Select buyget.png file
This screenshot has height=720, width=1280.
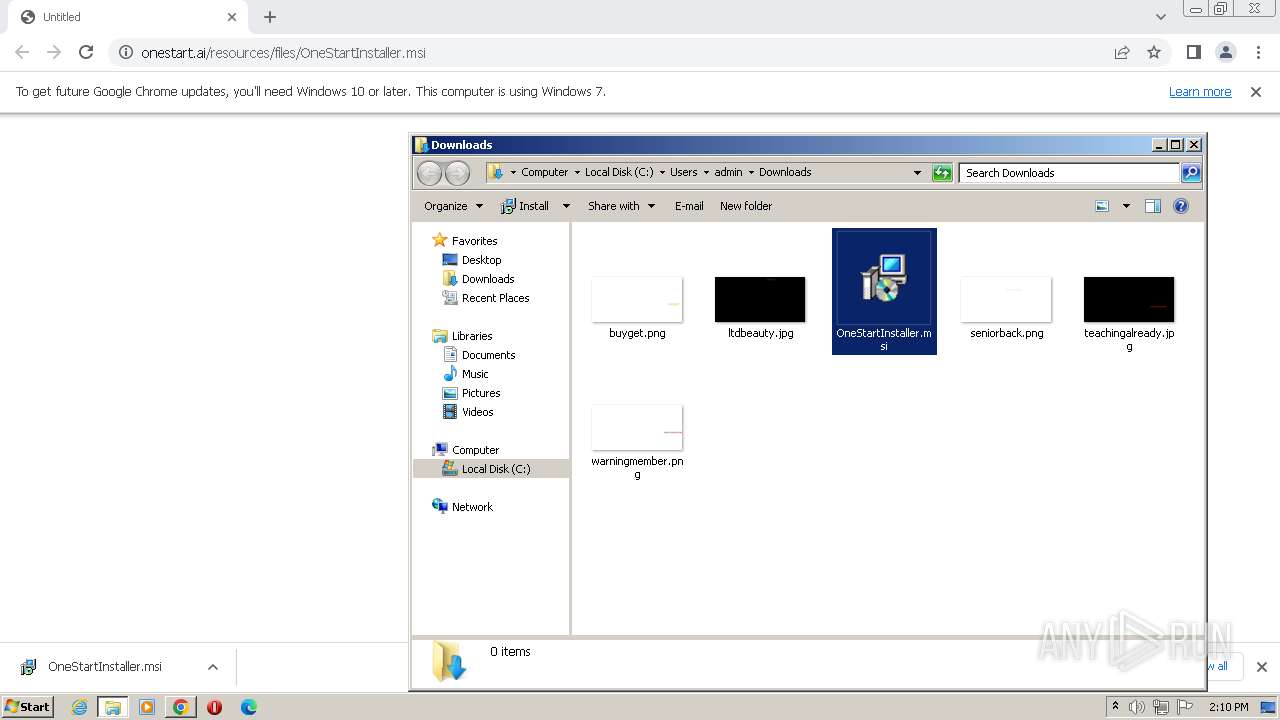(x=637, y=309)
